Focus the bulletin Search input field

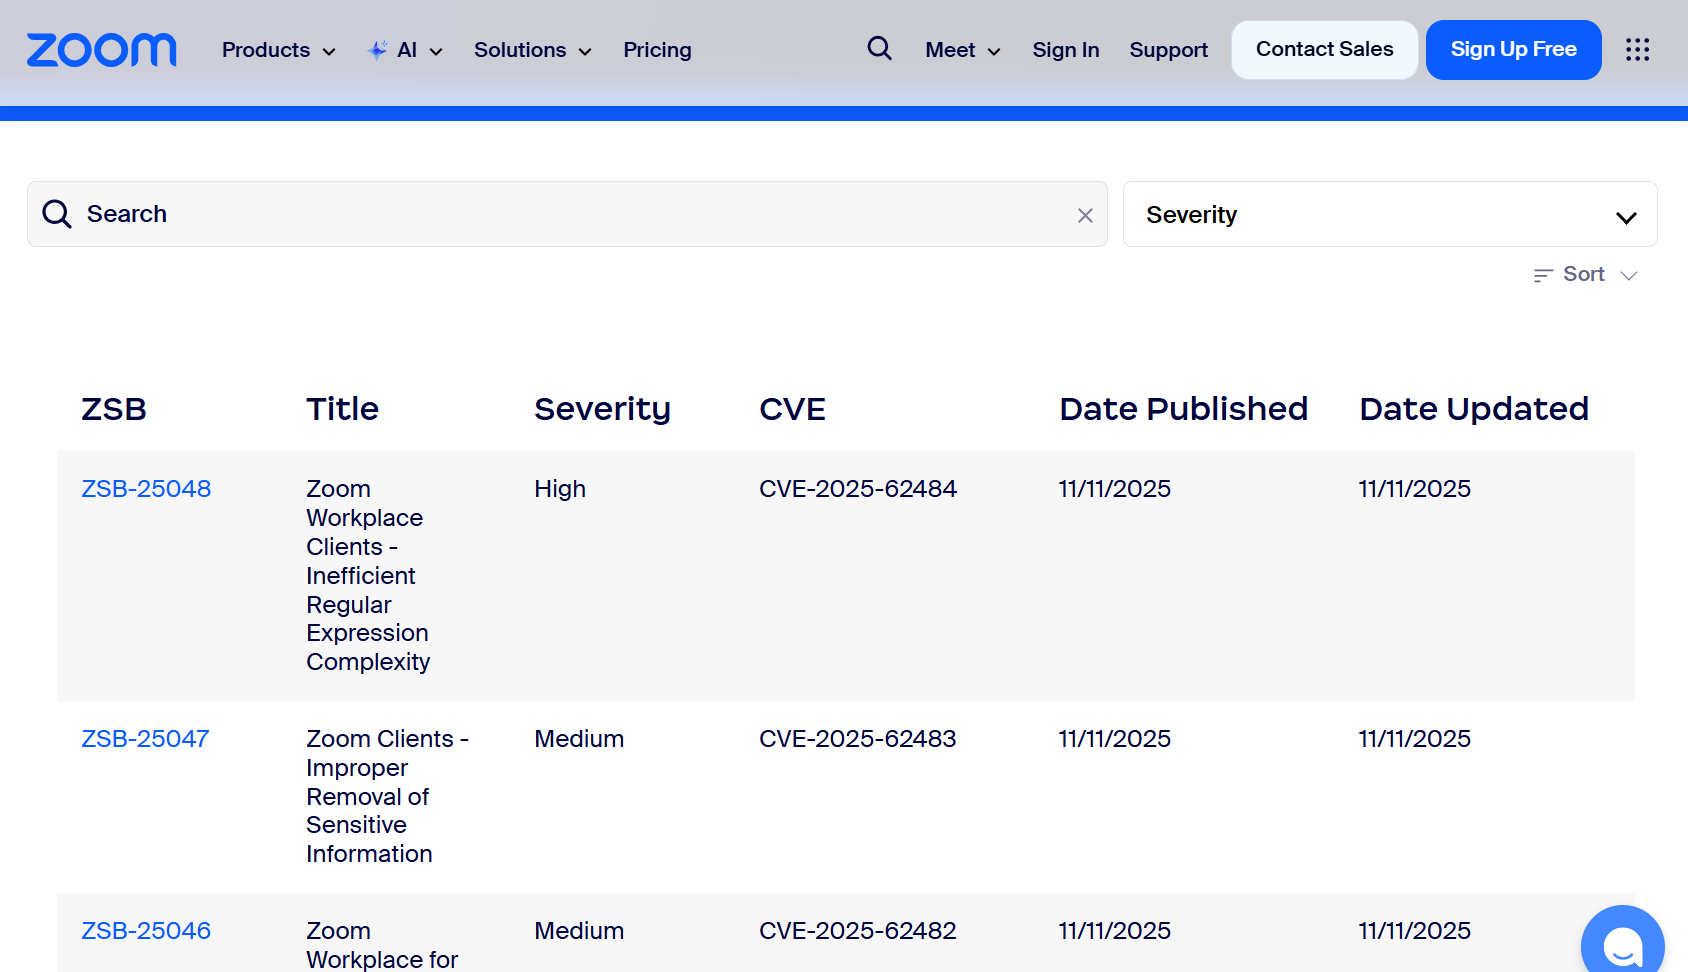pyautogui.click(x=570, y=214)
